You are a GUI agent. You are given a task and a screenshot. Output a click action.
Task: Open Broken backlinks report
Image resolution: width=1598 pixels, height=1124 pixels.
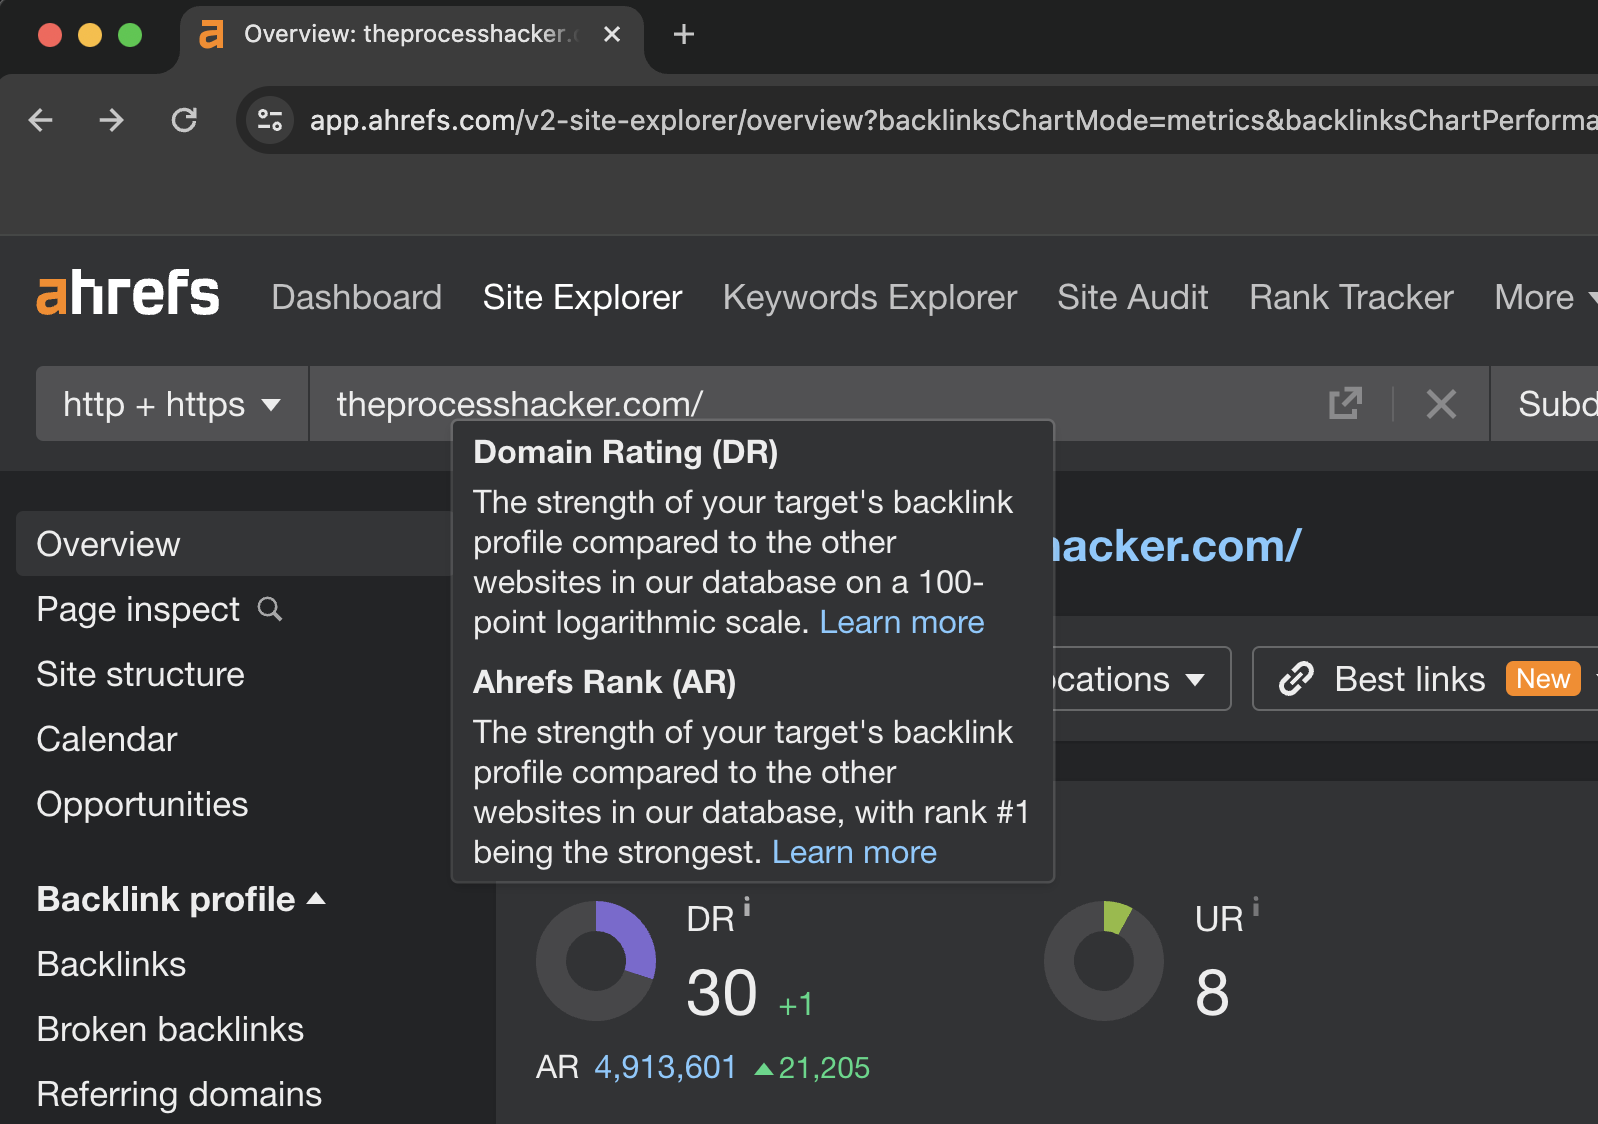(170, 1029)
